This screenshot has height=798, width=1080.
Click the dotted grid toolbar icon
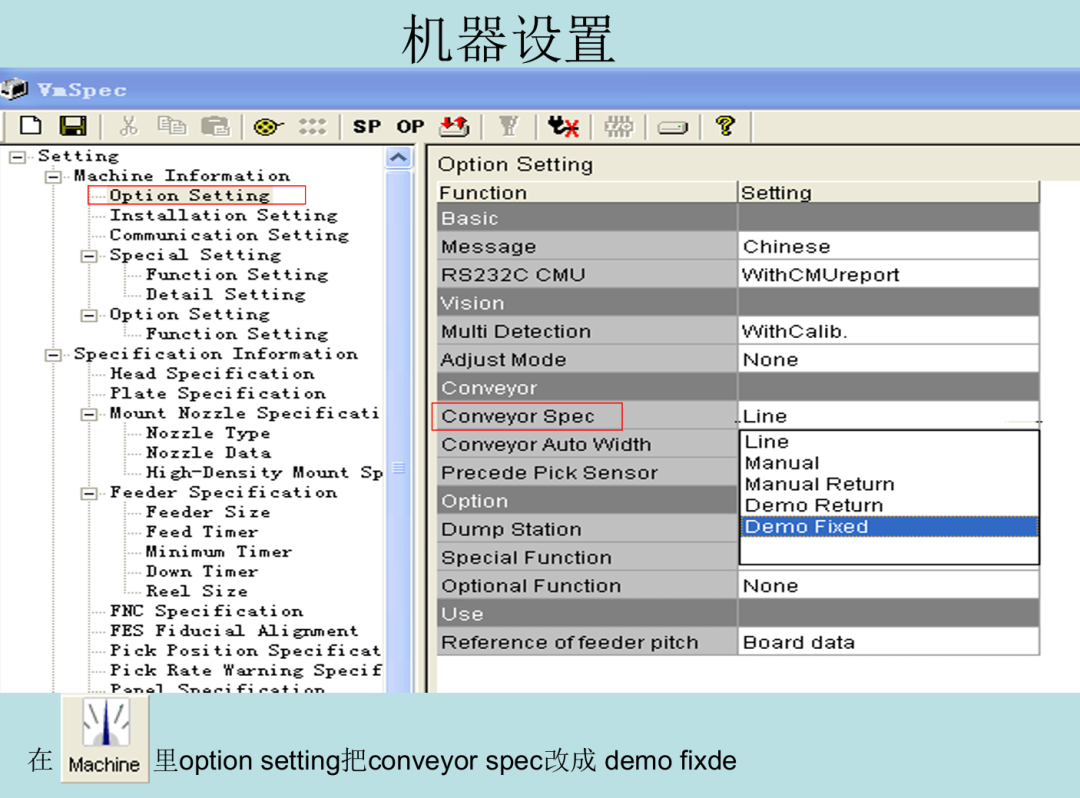[312, 127]
